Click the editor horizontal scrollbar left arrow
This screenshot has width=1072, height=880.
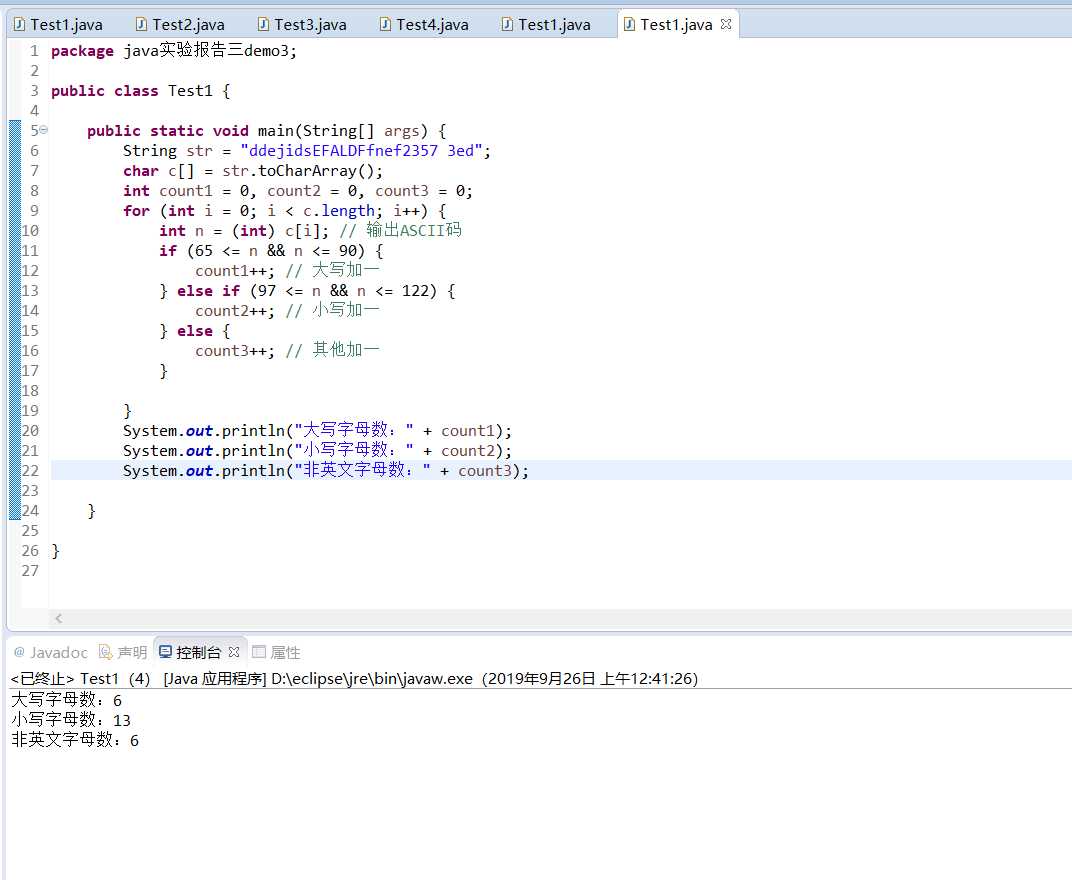tap(59, 618)
